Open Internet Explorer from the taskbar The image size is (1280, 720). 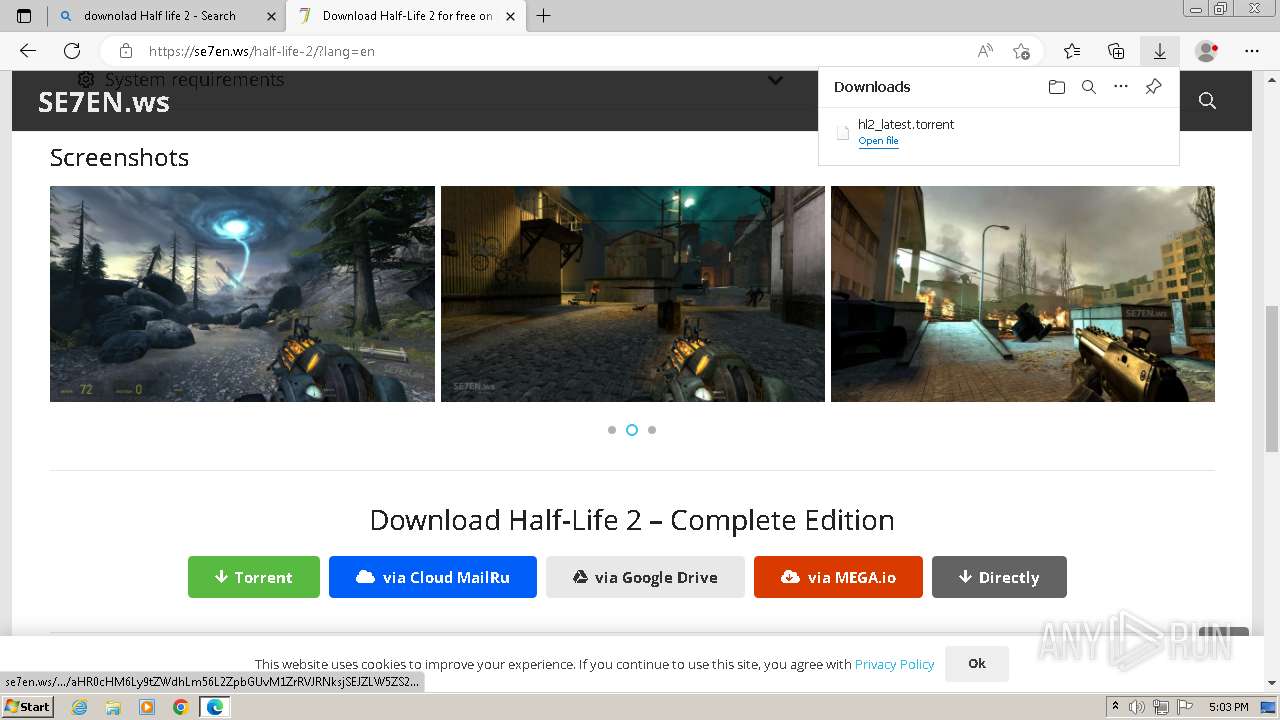tap(79, 707)
